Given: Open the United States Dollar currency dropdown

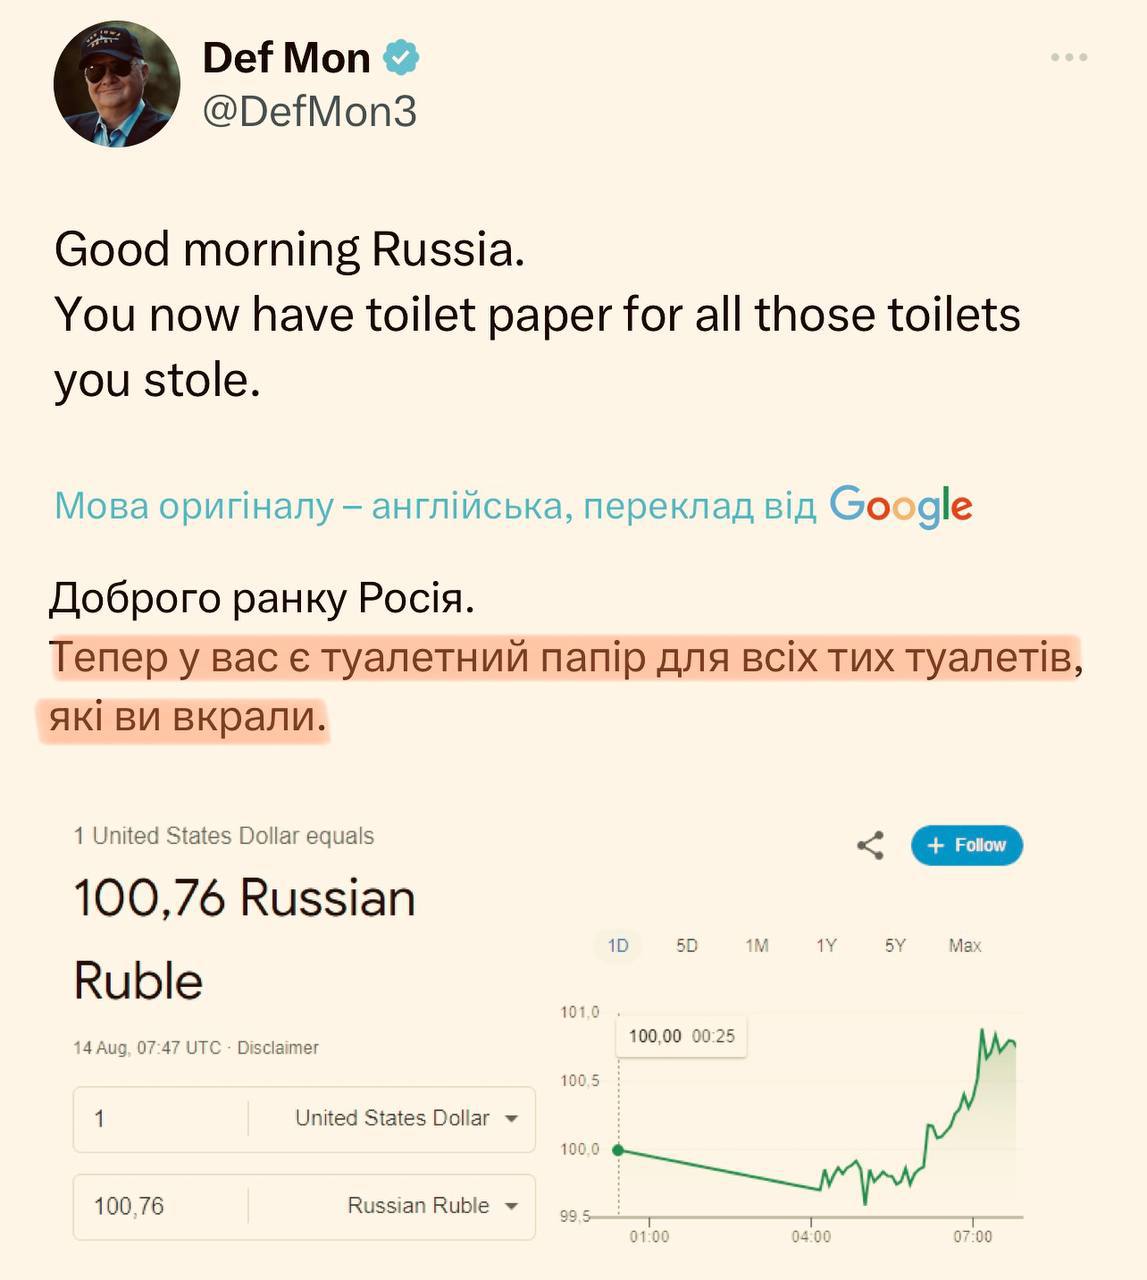Looking at the screenshot, I should tap(405, 1118).
